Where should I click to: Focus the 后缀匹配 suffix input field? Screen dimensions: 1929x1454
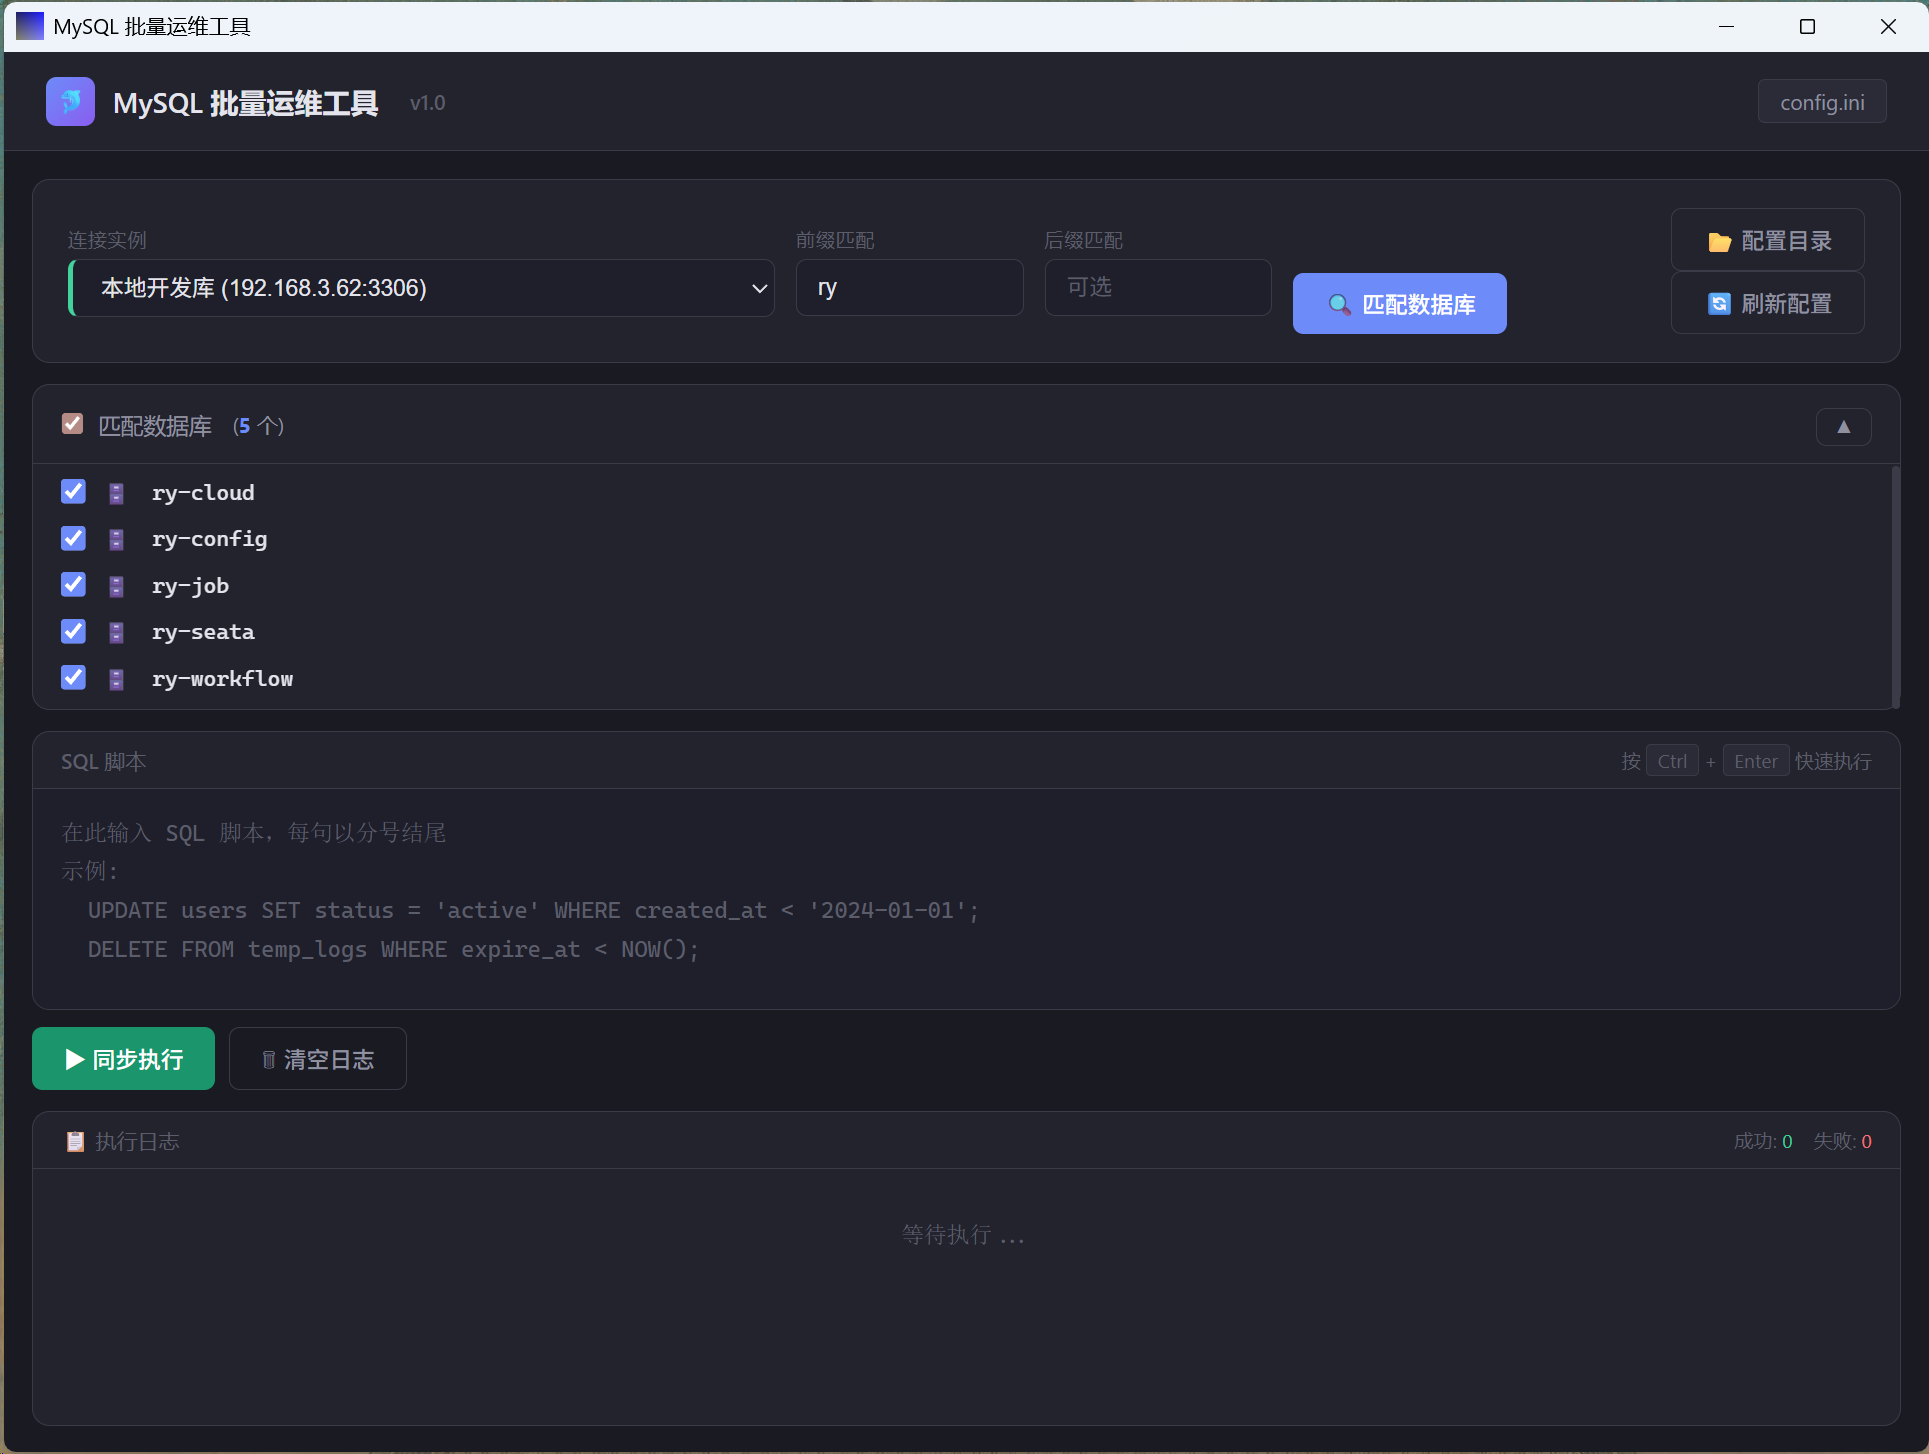tap(1158, 288)
